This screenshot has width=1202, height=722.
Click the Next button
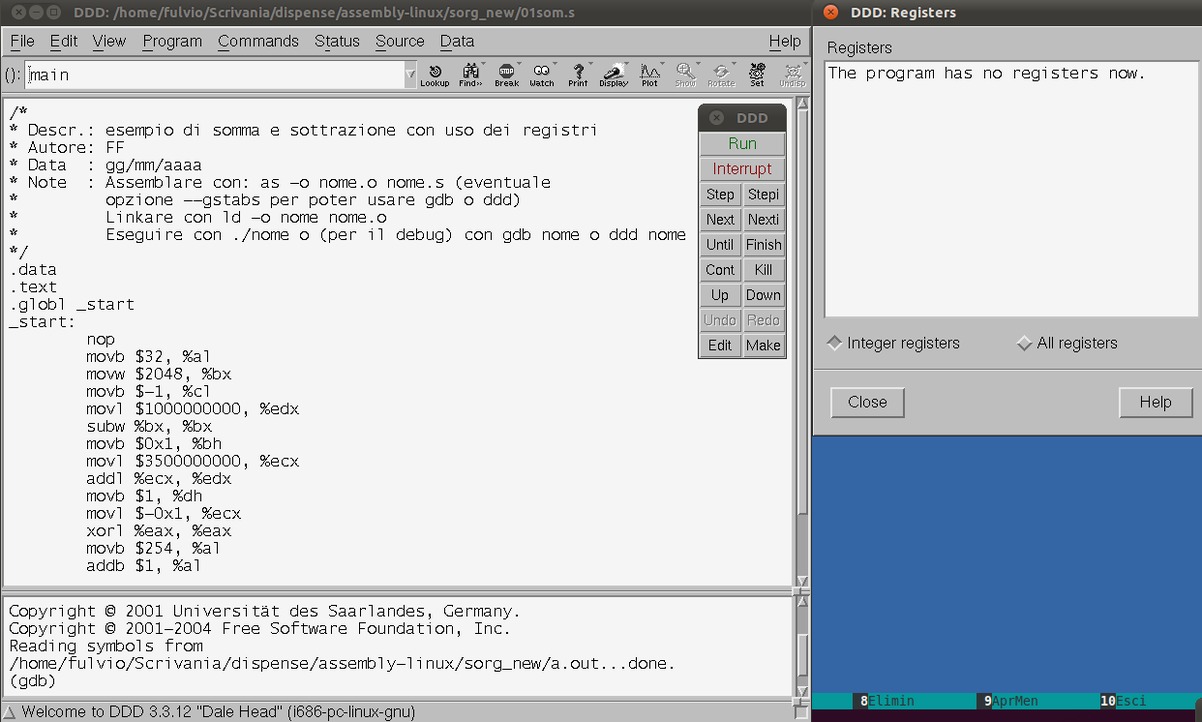pos(720,219)
